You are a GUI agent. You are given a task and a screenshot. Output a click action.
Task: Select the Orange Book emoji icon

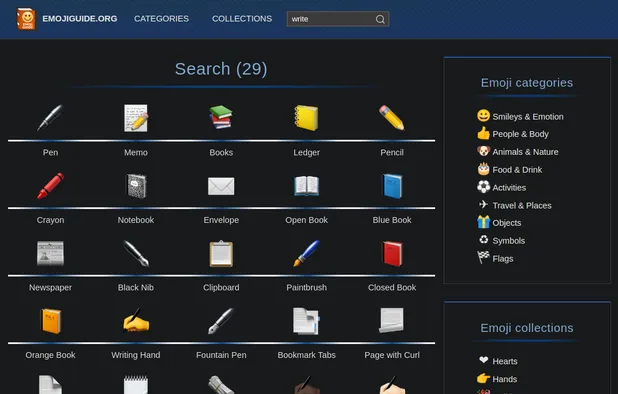[x=51, y=321]
